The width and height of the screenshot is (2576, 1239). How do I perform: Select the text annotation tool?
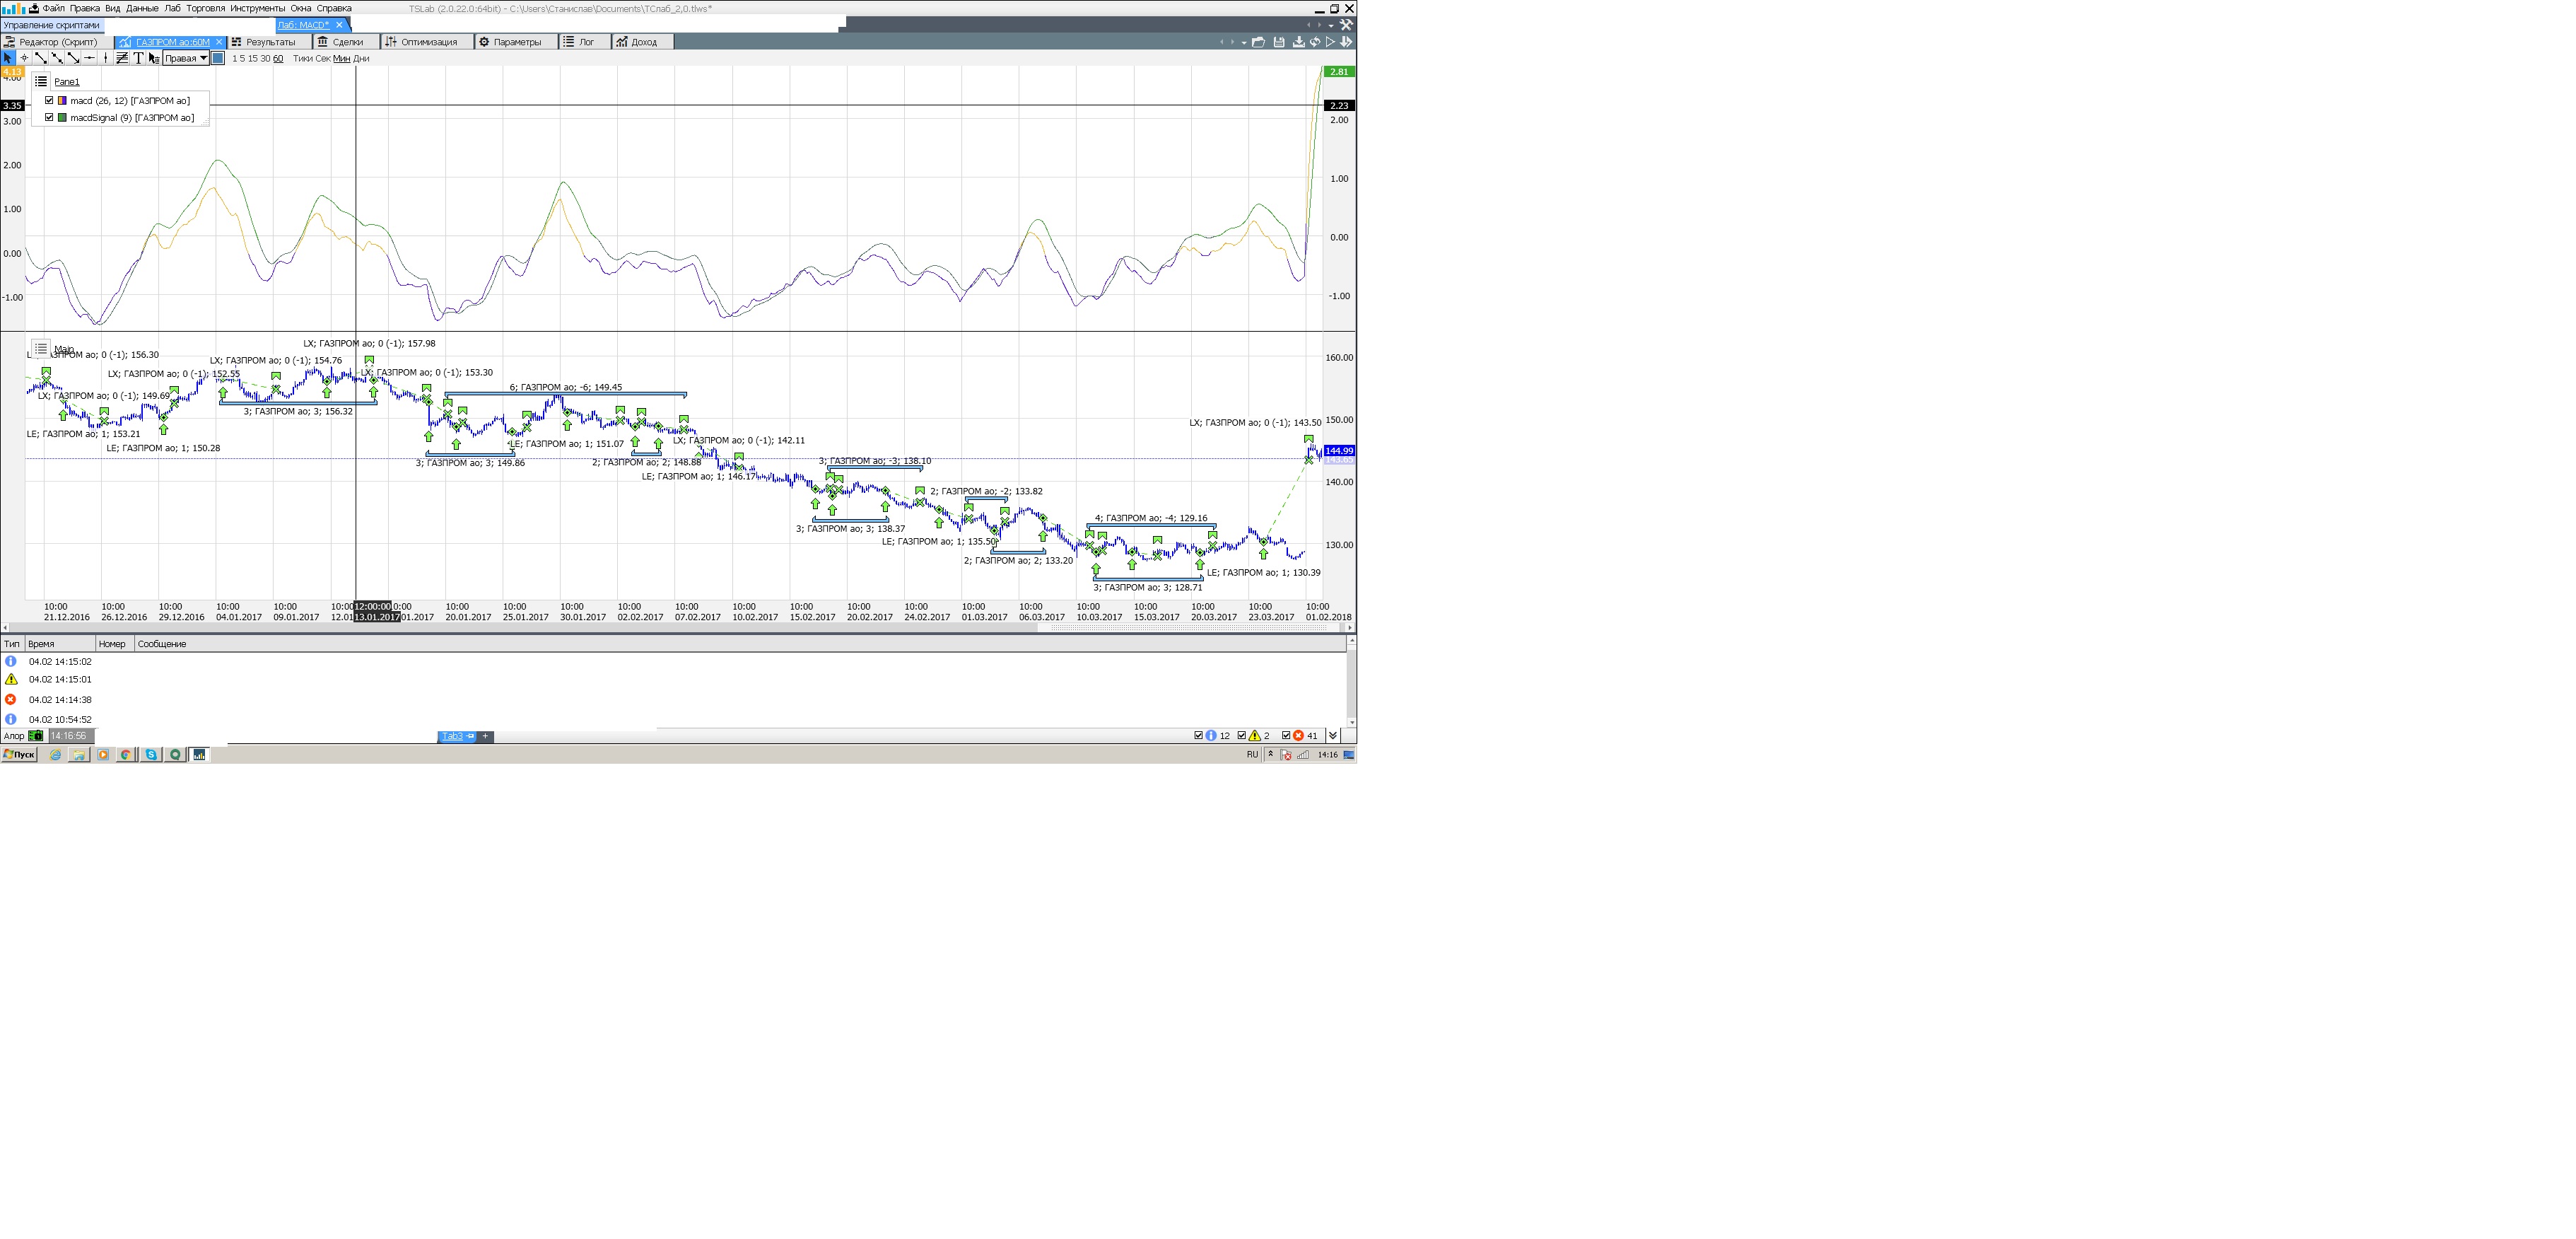138,58
